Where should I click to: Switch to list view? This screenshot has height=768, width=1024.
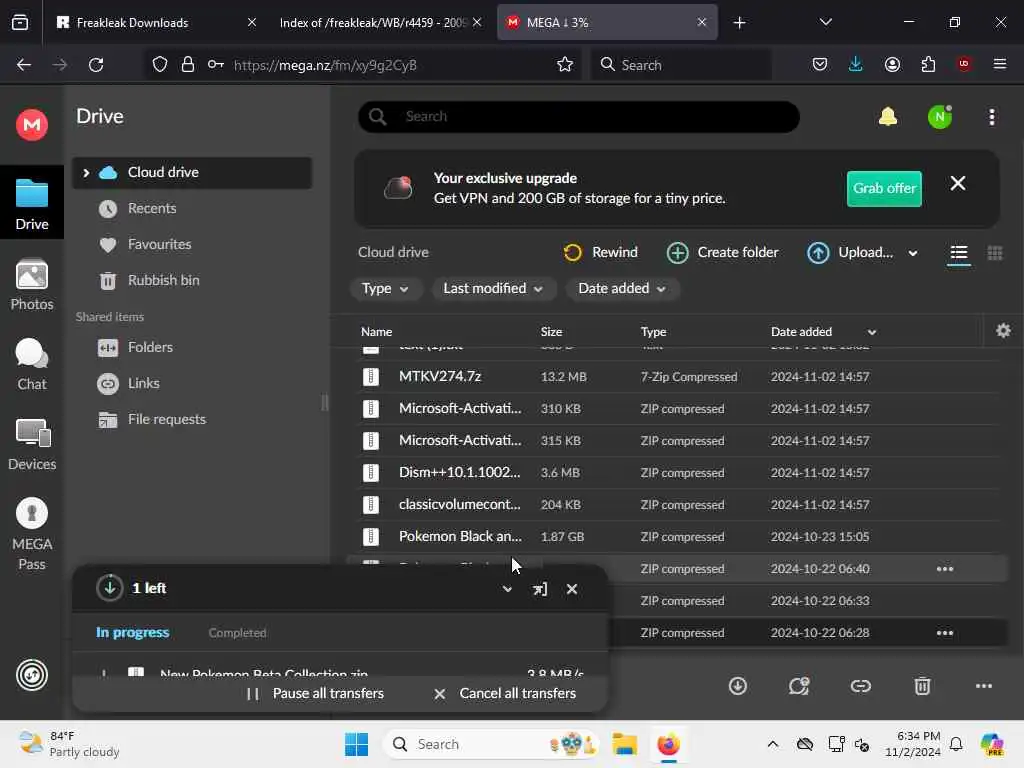958,253
